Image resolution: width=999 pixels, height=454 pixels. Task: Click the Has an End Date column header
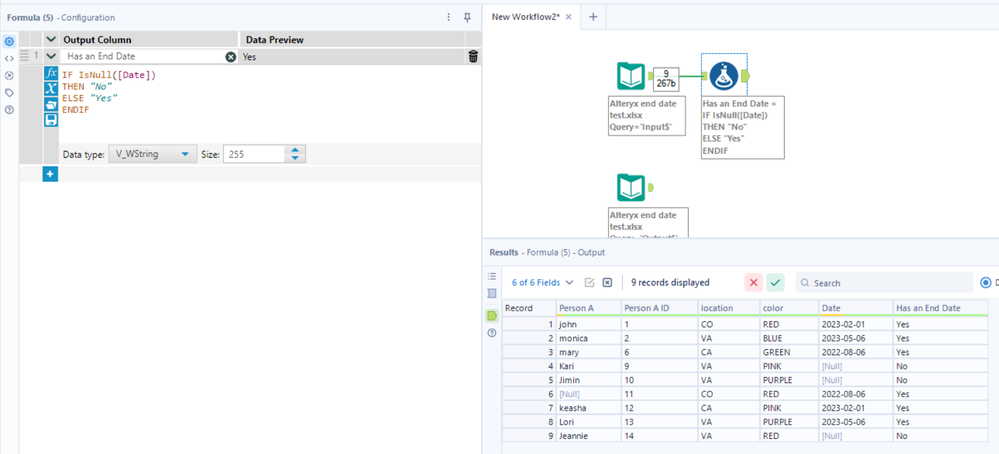pyautogui.click(x=940, y=308)
